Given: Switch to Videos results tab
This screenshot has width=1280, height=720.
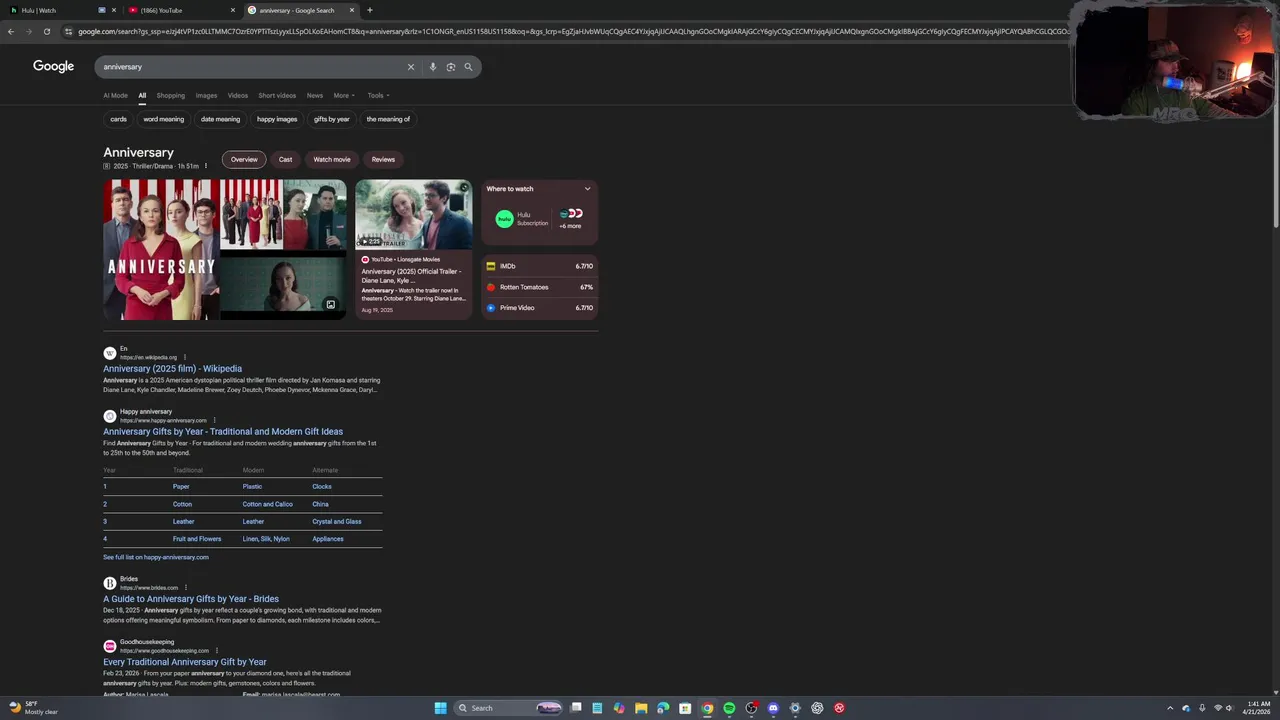Looking at the screenshot, I should pyautogui.click(x=237, y=96).
